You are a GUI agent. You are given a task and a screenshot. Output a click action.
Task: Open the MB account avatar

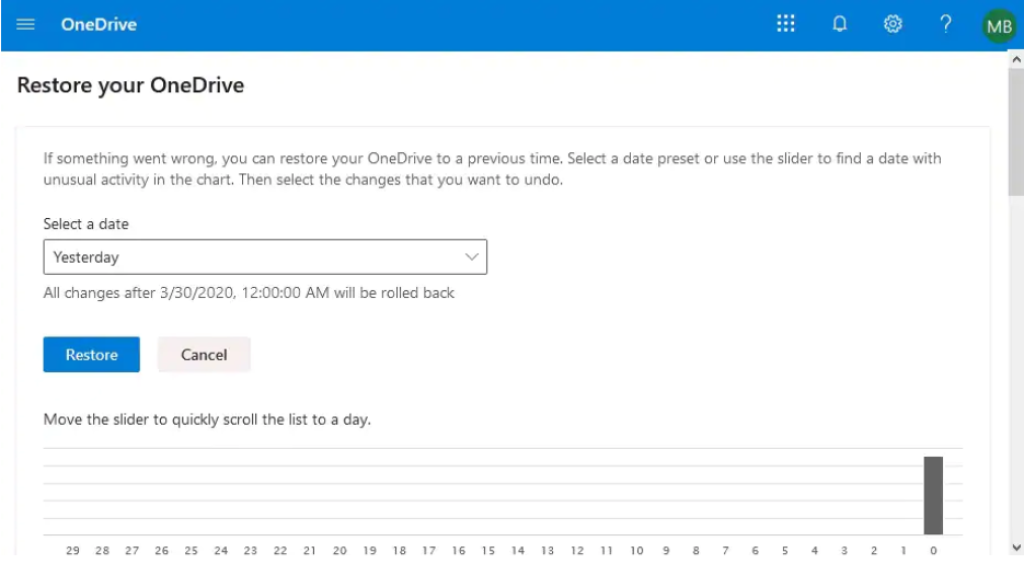[999, 26]
